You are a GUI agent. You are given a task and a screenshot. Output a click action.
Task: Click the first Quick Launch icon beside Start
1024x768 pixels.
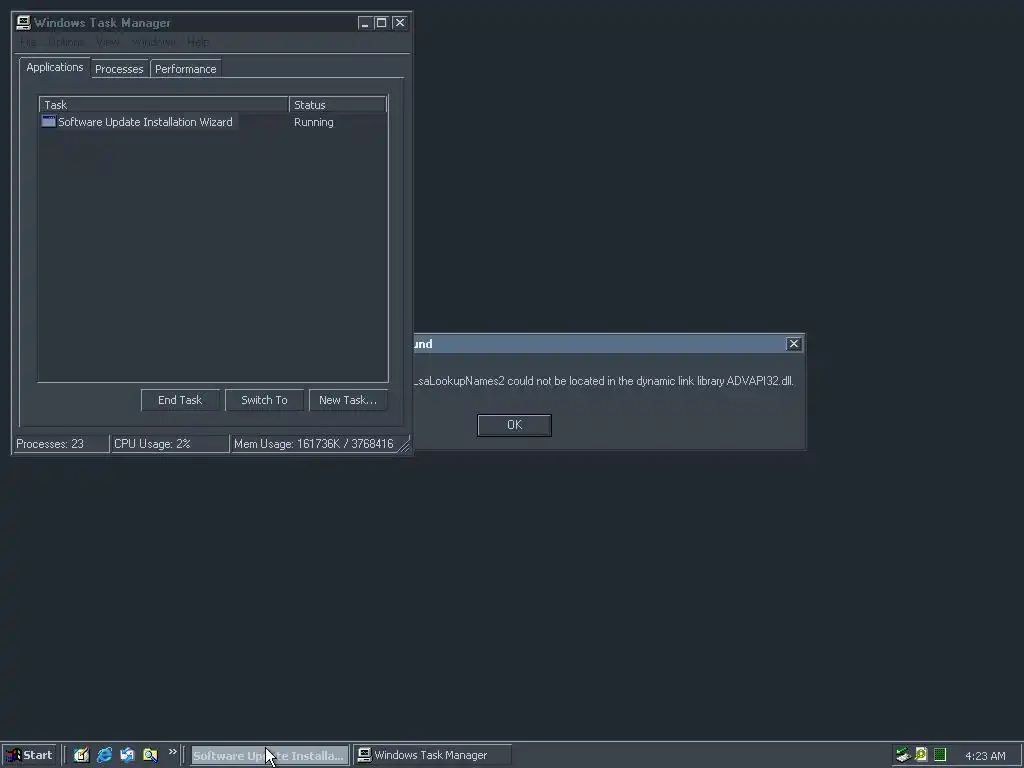click(81, 755)
